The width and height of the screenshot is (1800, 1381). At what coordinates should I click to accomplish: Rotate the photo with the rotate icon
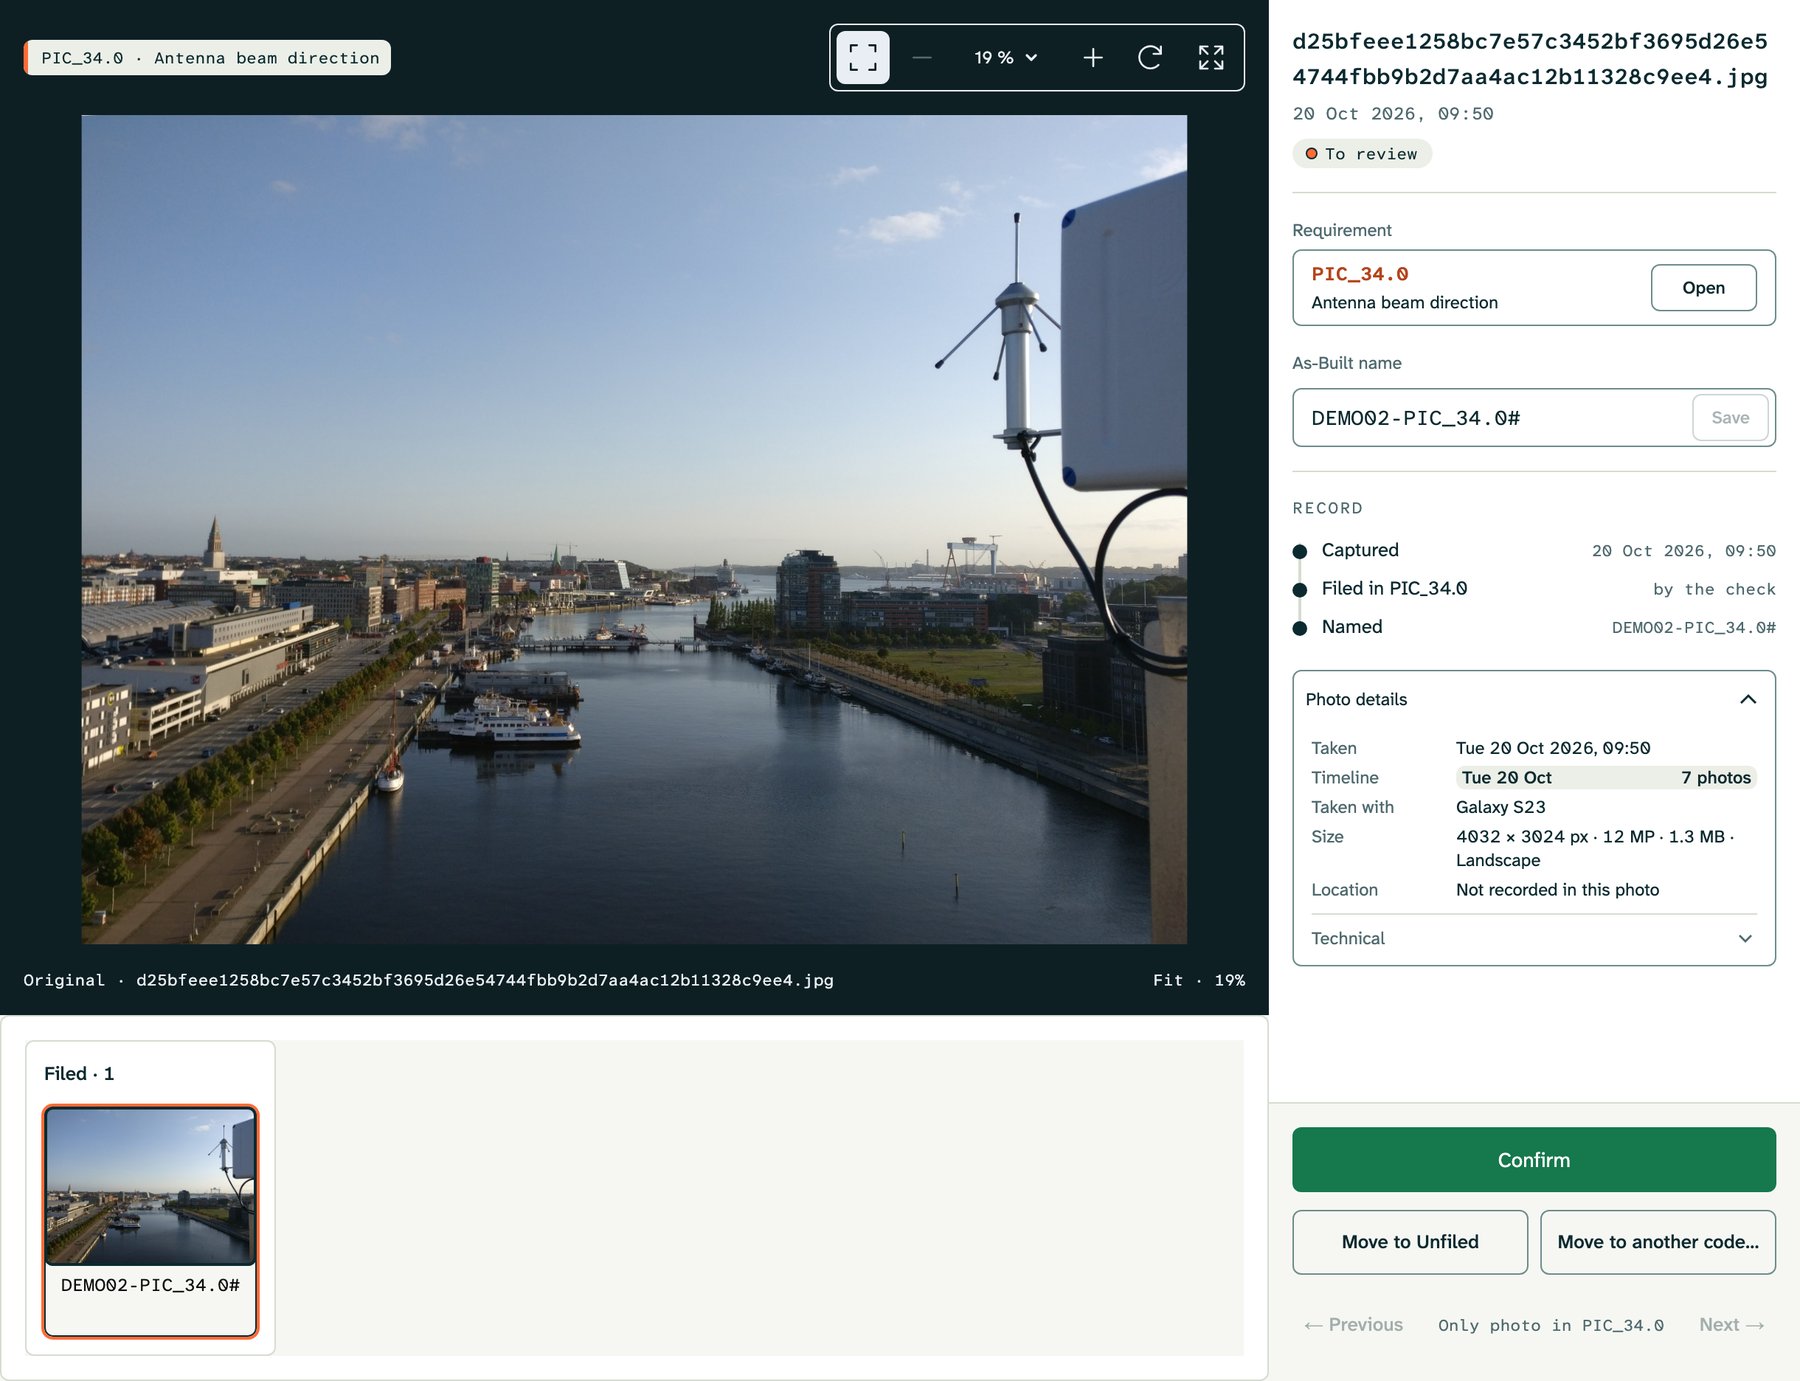(x=1150, y=58)
